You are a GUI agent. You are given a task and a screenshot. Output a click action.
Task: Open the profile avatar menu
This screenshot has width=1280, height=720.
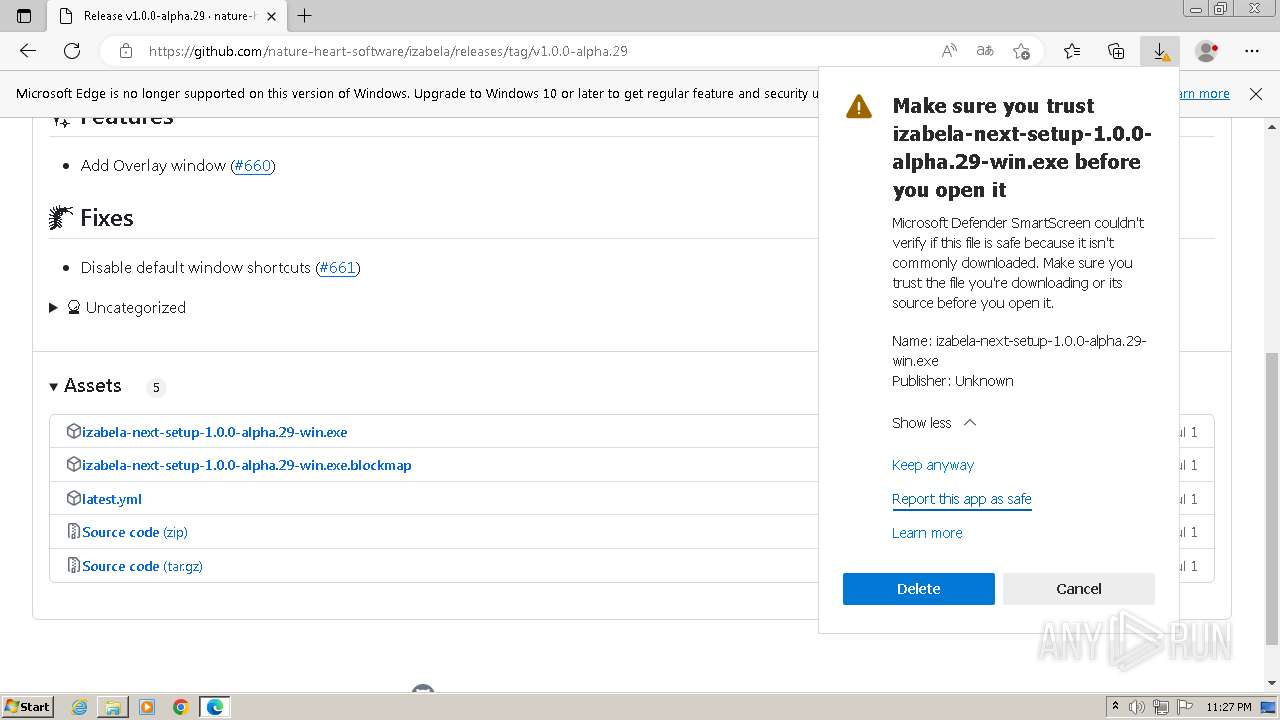pyautogui.click(x=1207, y=51)
